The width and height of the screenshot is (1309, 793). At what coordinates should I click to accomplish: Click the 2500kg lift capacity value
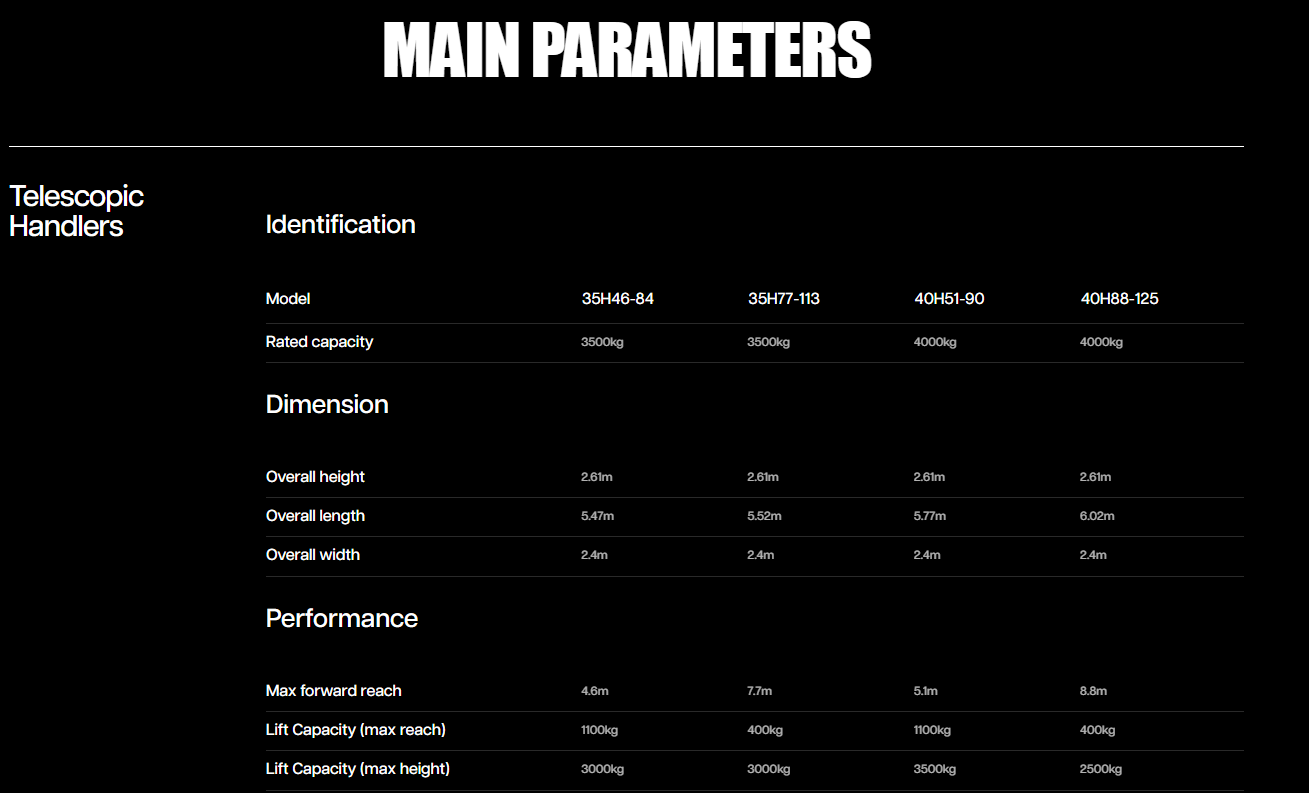pyautogui.click(x=1100, y=769)
